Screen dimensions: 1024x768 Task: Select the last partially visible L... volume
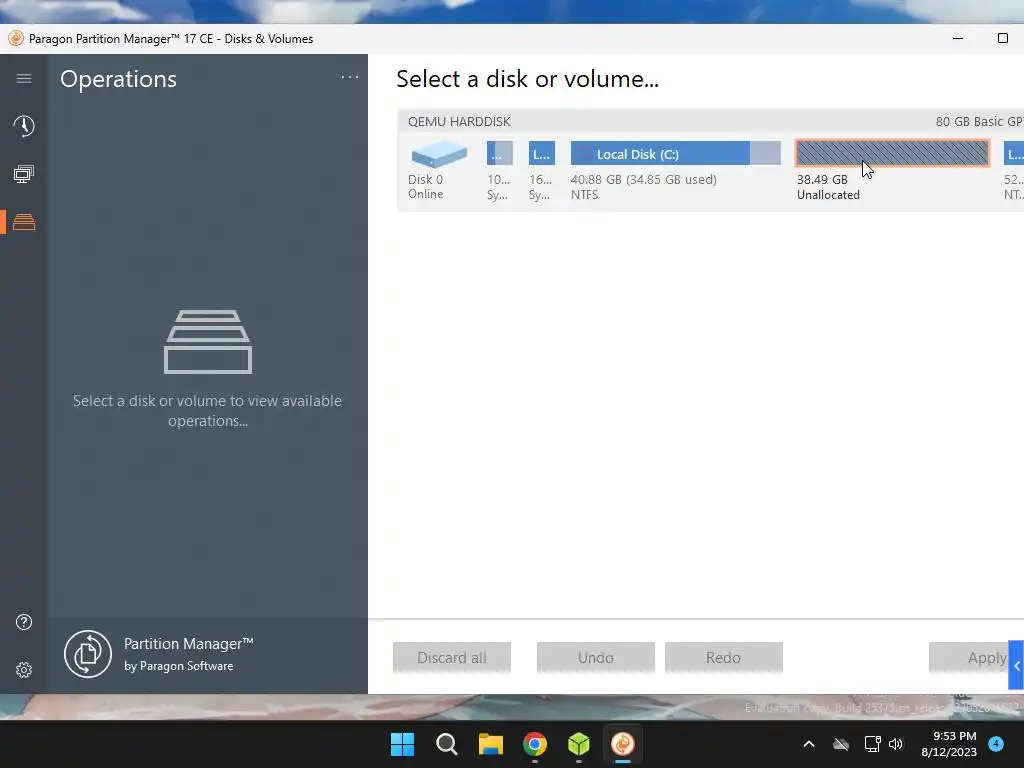point(1014,153)
